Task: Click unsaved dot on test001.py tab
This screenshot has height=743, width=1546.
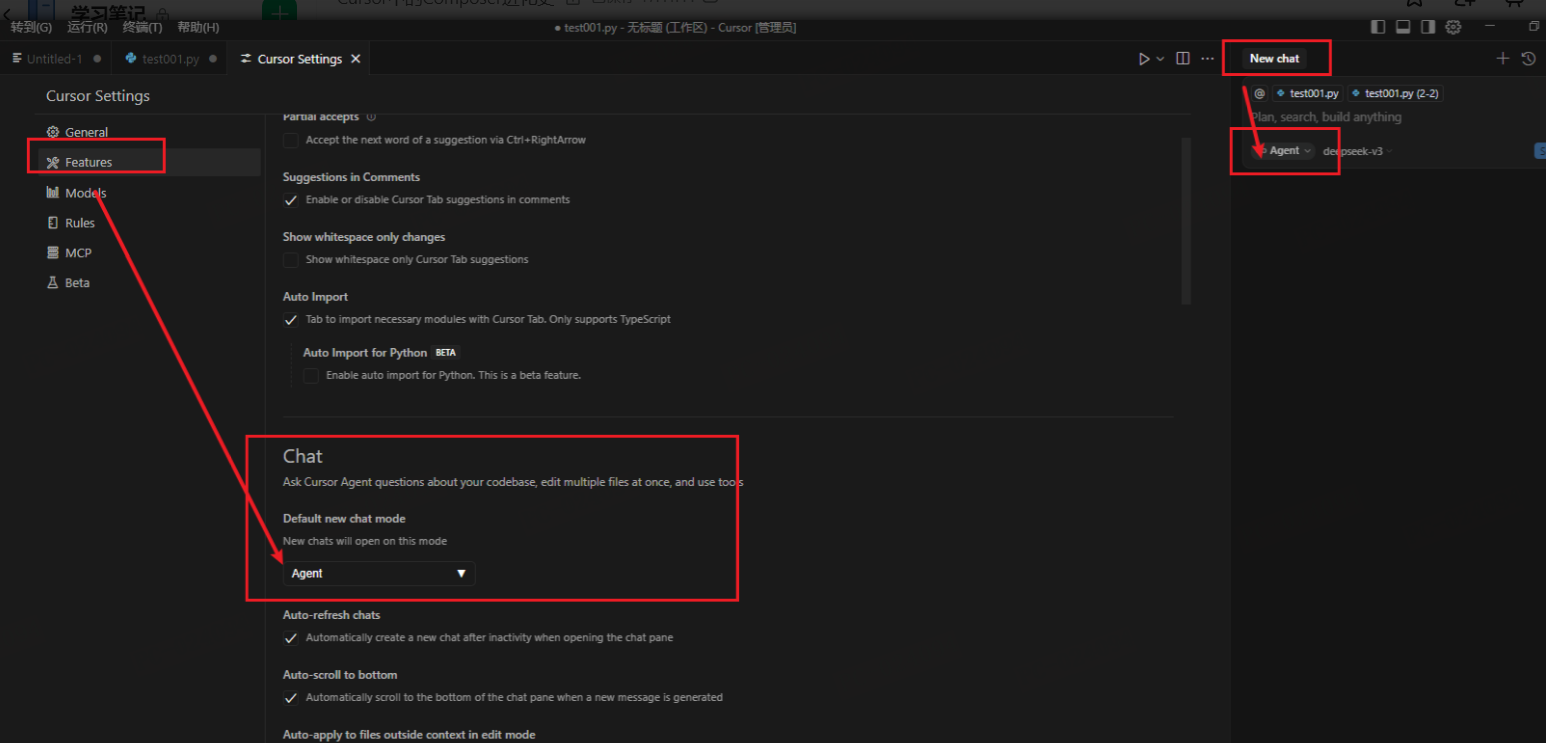Action: click(213, 59)
